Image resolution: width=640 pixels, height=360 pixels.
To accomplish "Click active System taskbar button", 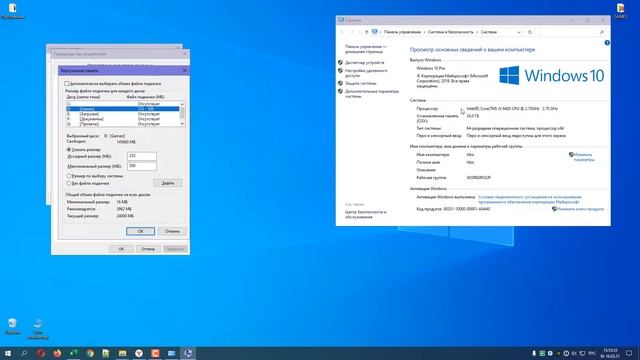I will tap(188, 353).
